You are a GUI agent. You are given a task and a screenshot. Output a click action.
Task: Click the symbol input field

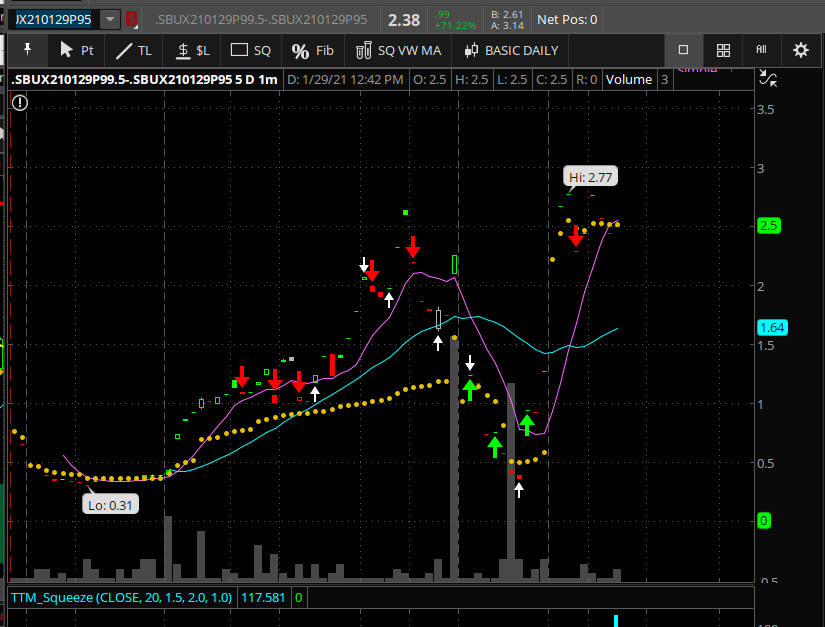pos(54,19)
